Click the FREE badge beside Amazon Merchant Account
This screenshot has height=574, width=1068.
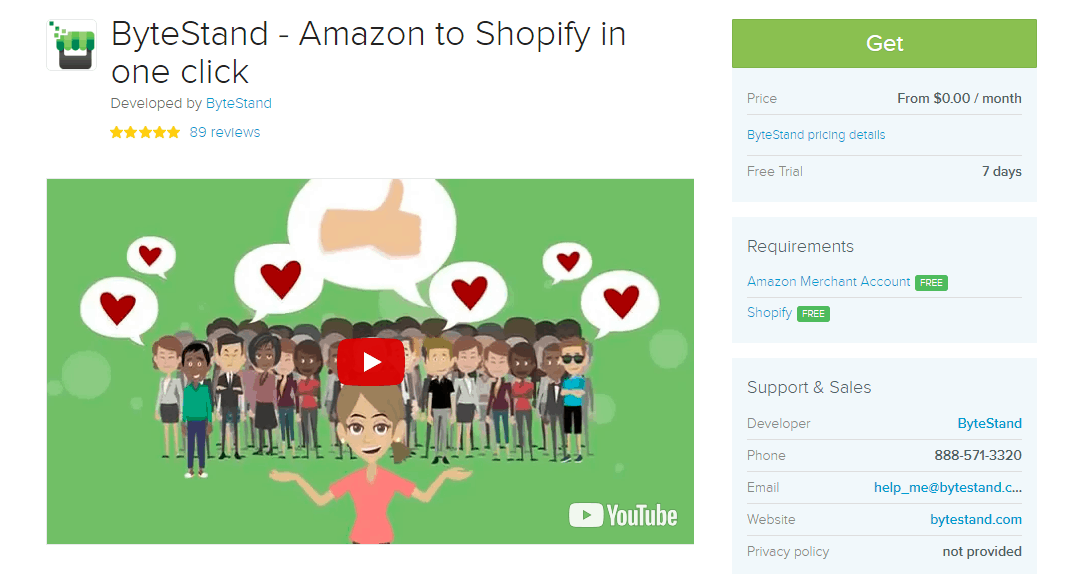(931, 283)
